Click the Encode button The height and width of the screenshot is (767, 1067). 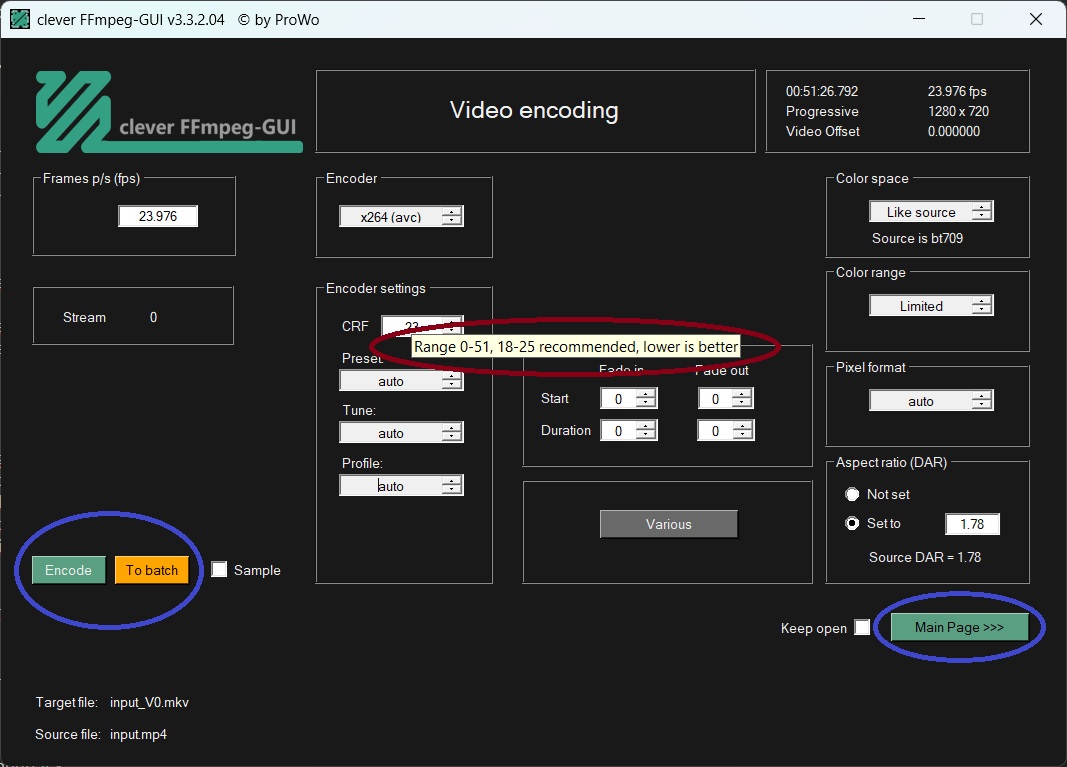coord(69,570)
